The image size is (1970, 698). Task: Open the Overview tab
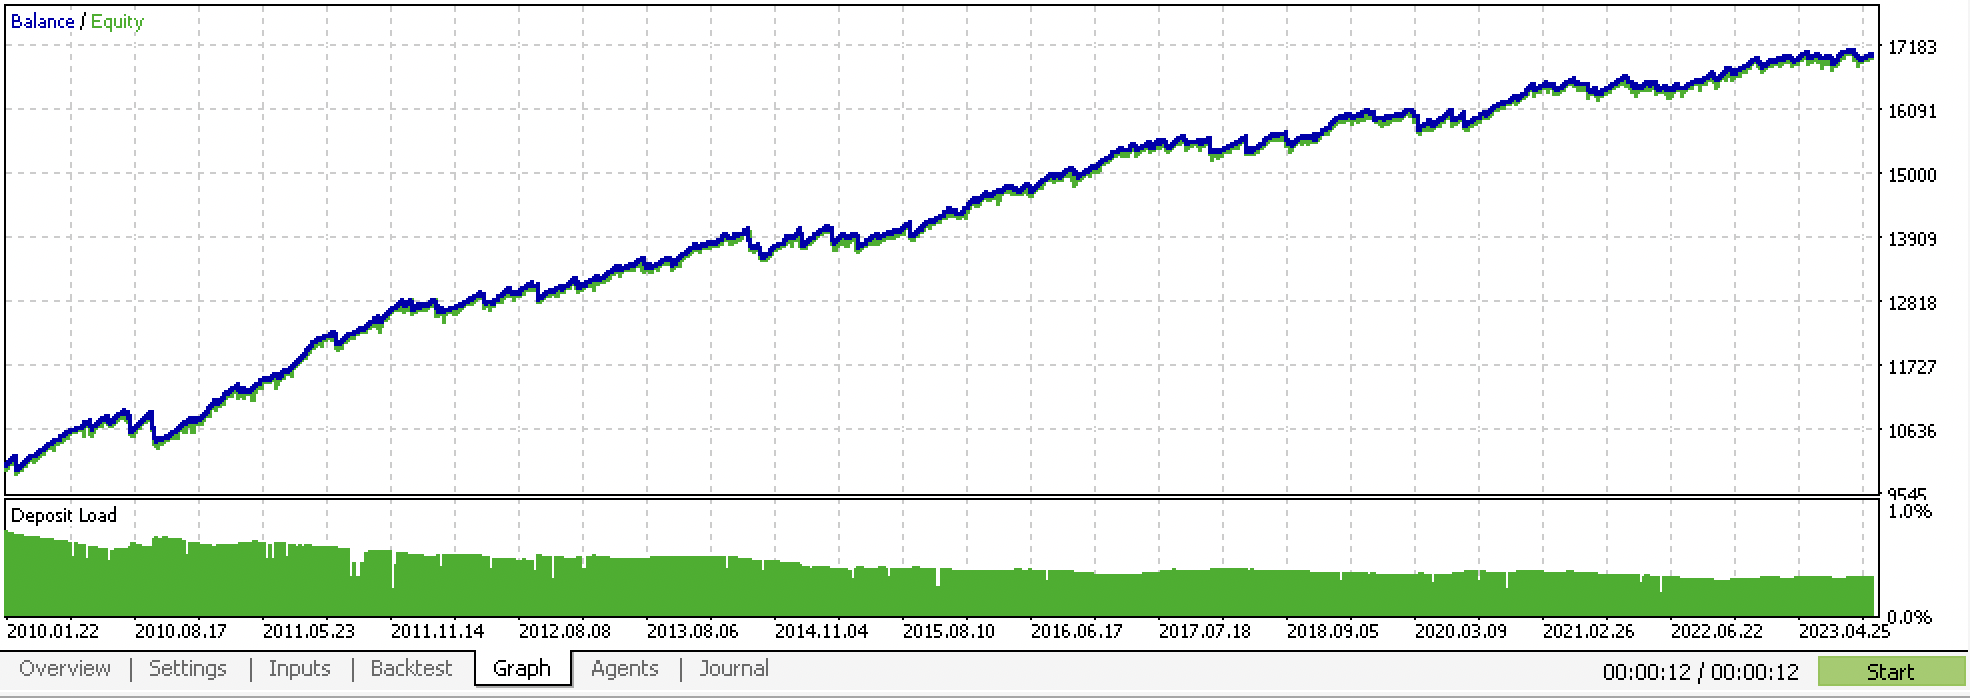[x=65, y=669]
